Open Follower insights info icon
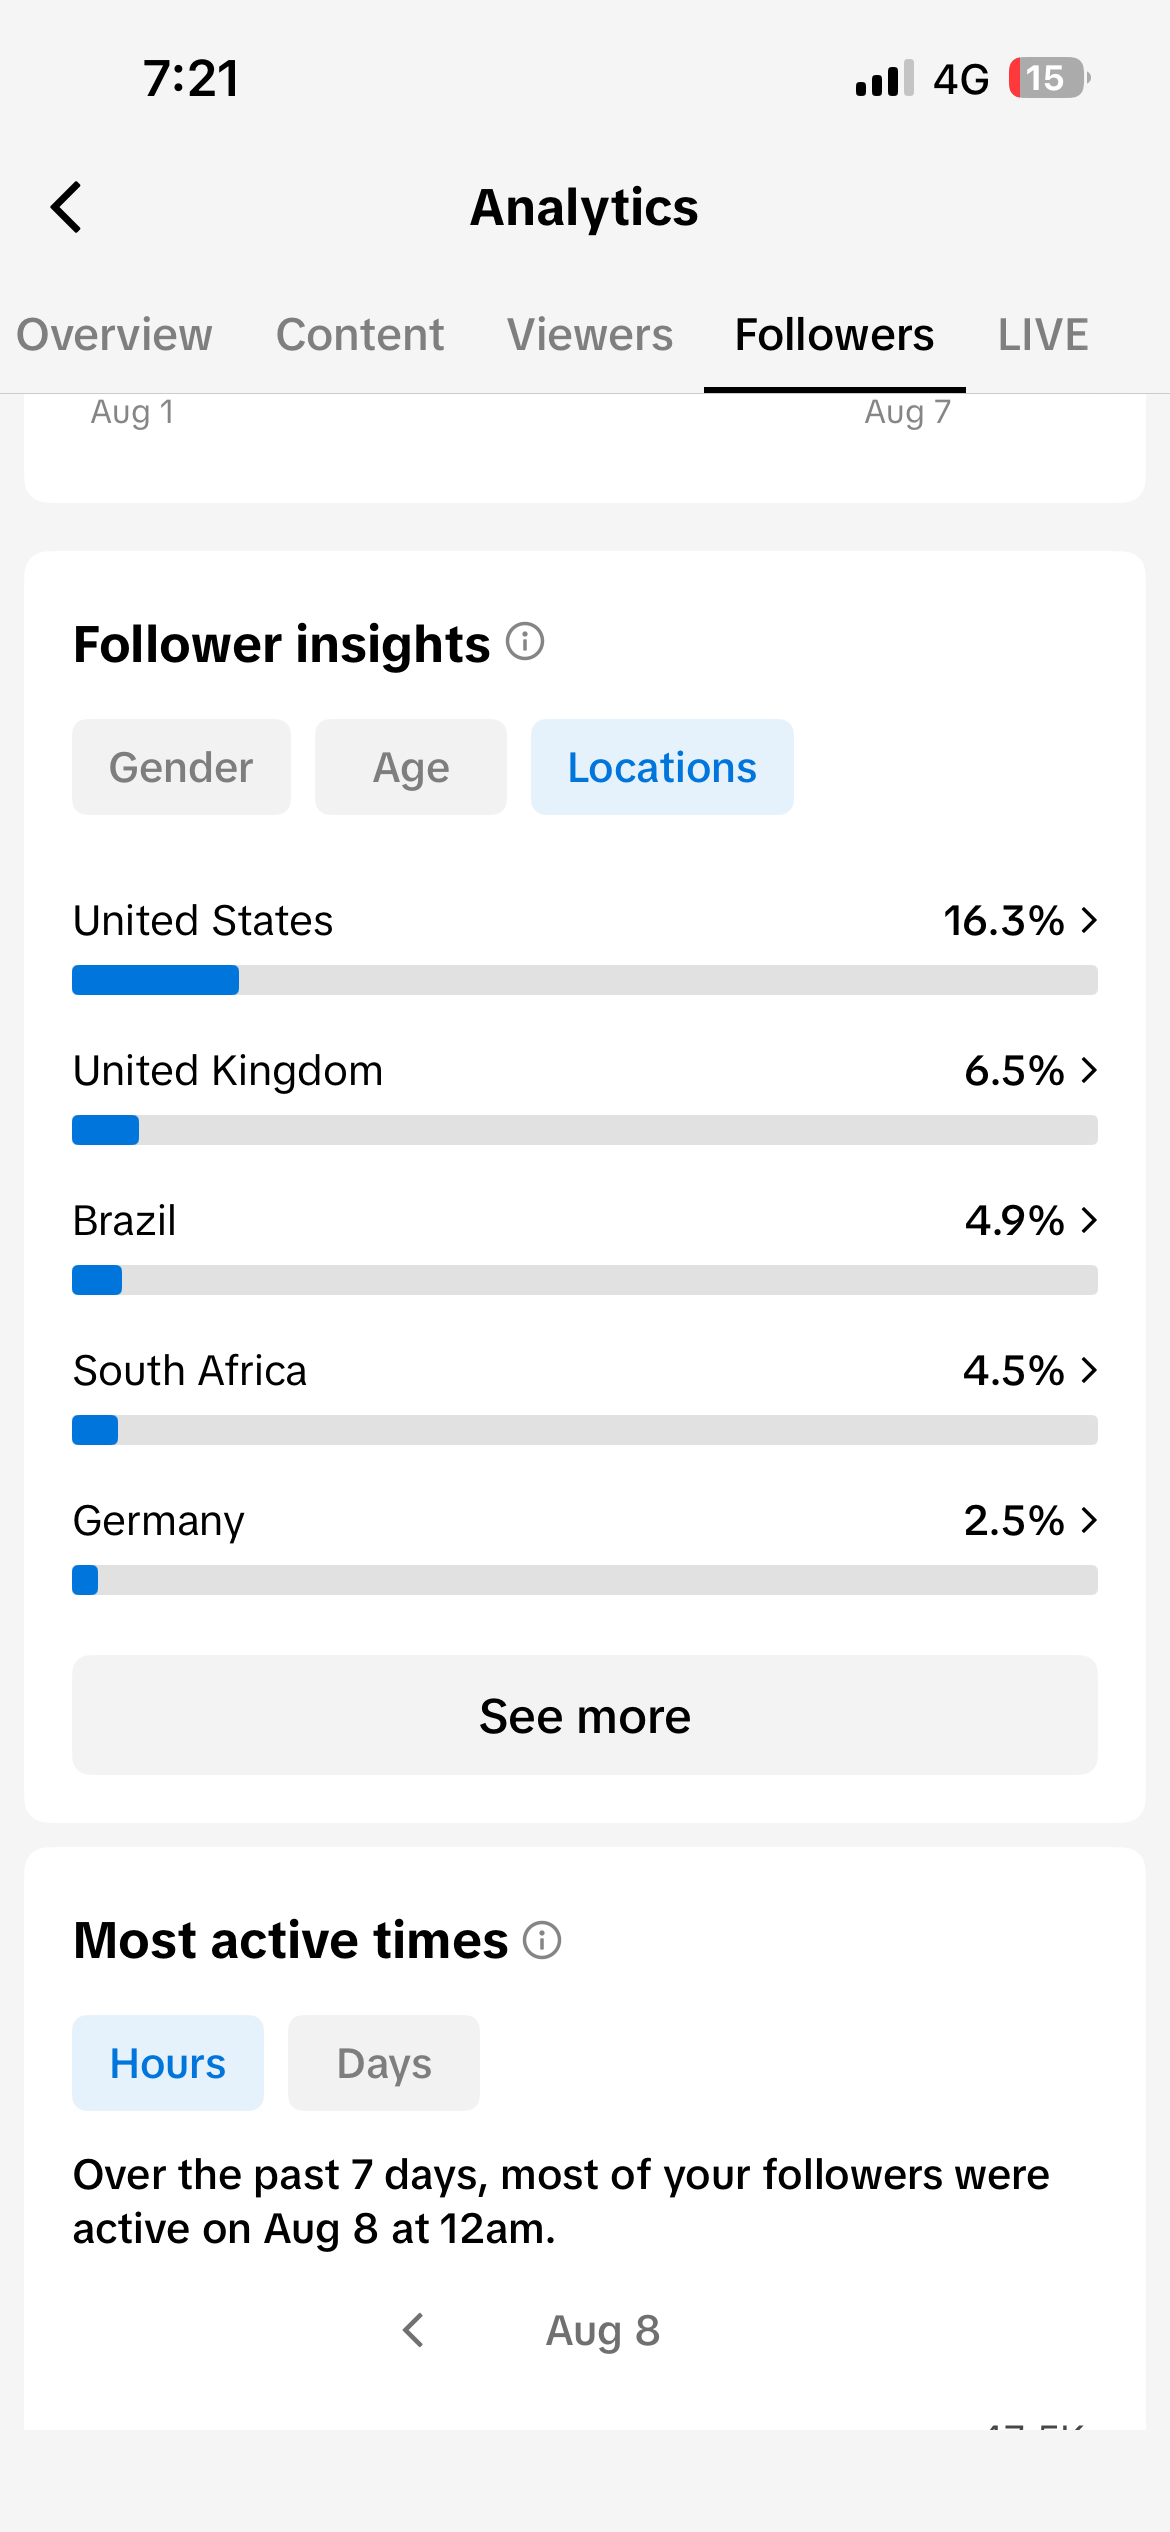The height and width of the screenshot is (2532, 1170). (525, 641)
